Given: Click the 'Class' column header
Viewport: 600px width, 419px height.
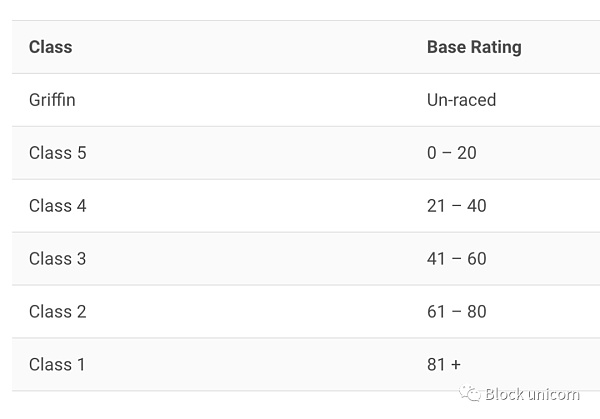Looking at the screenshot, I should (x=50, y=47).
